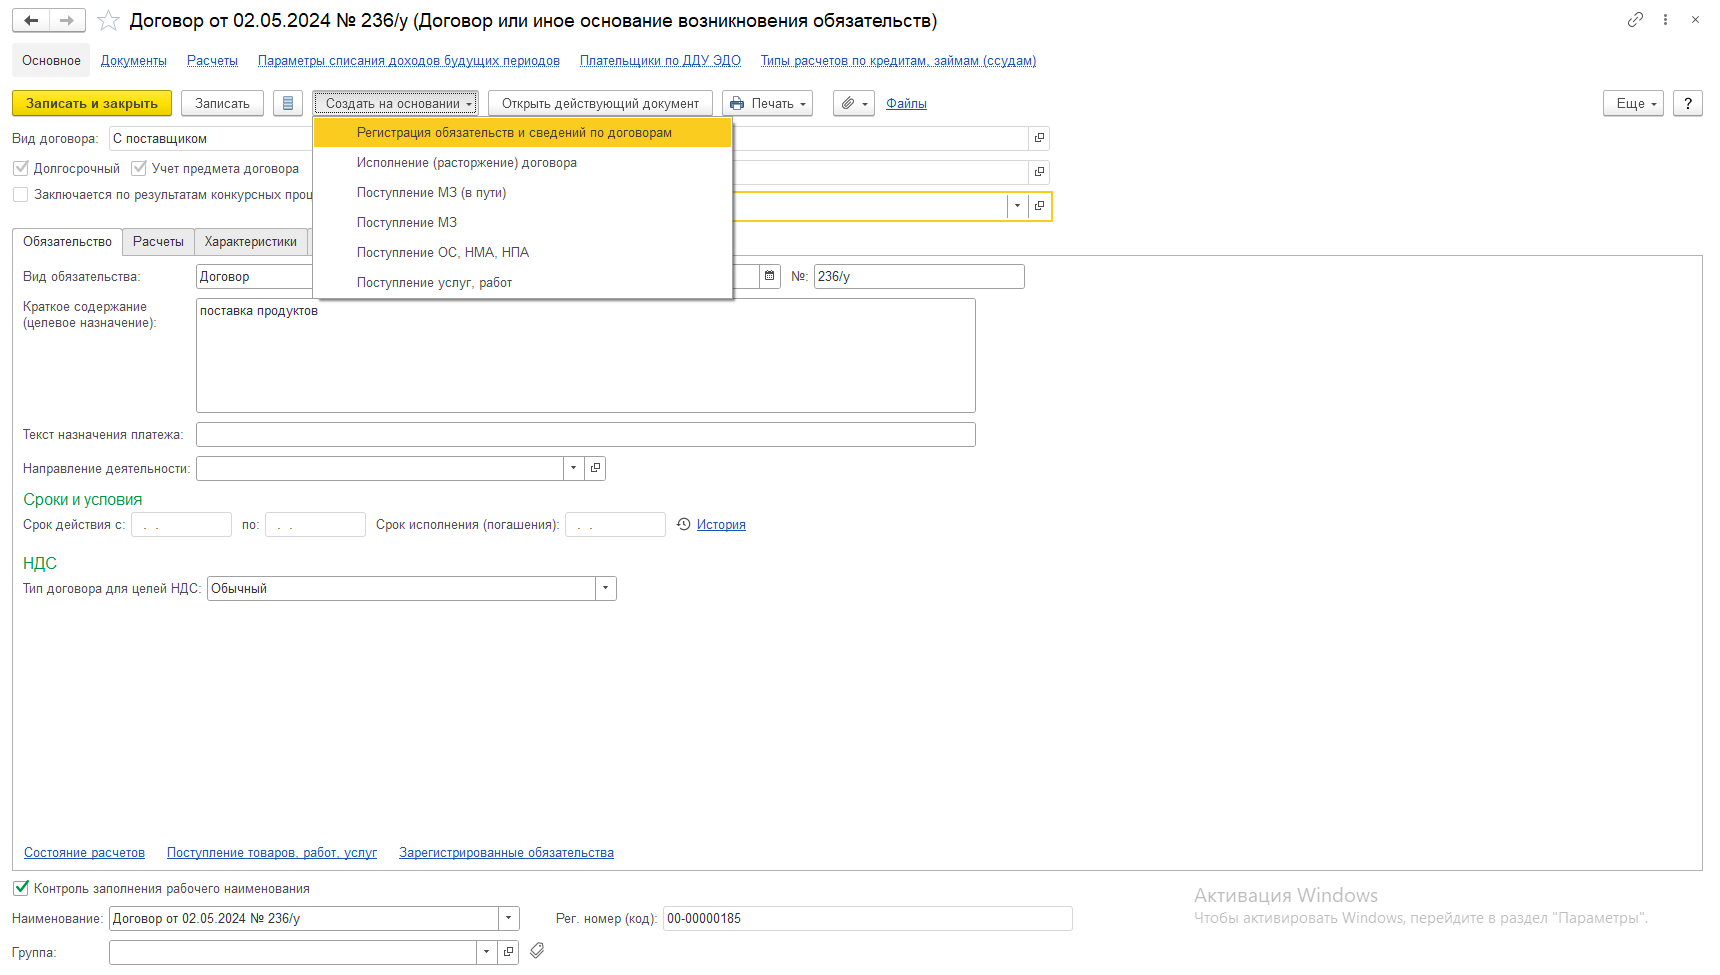Open the Наименование dropdown arrow
This screenshot has height=975, width=1720.
coord(508,918)
